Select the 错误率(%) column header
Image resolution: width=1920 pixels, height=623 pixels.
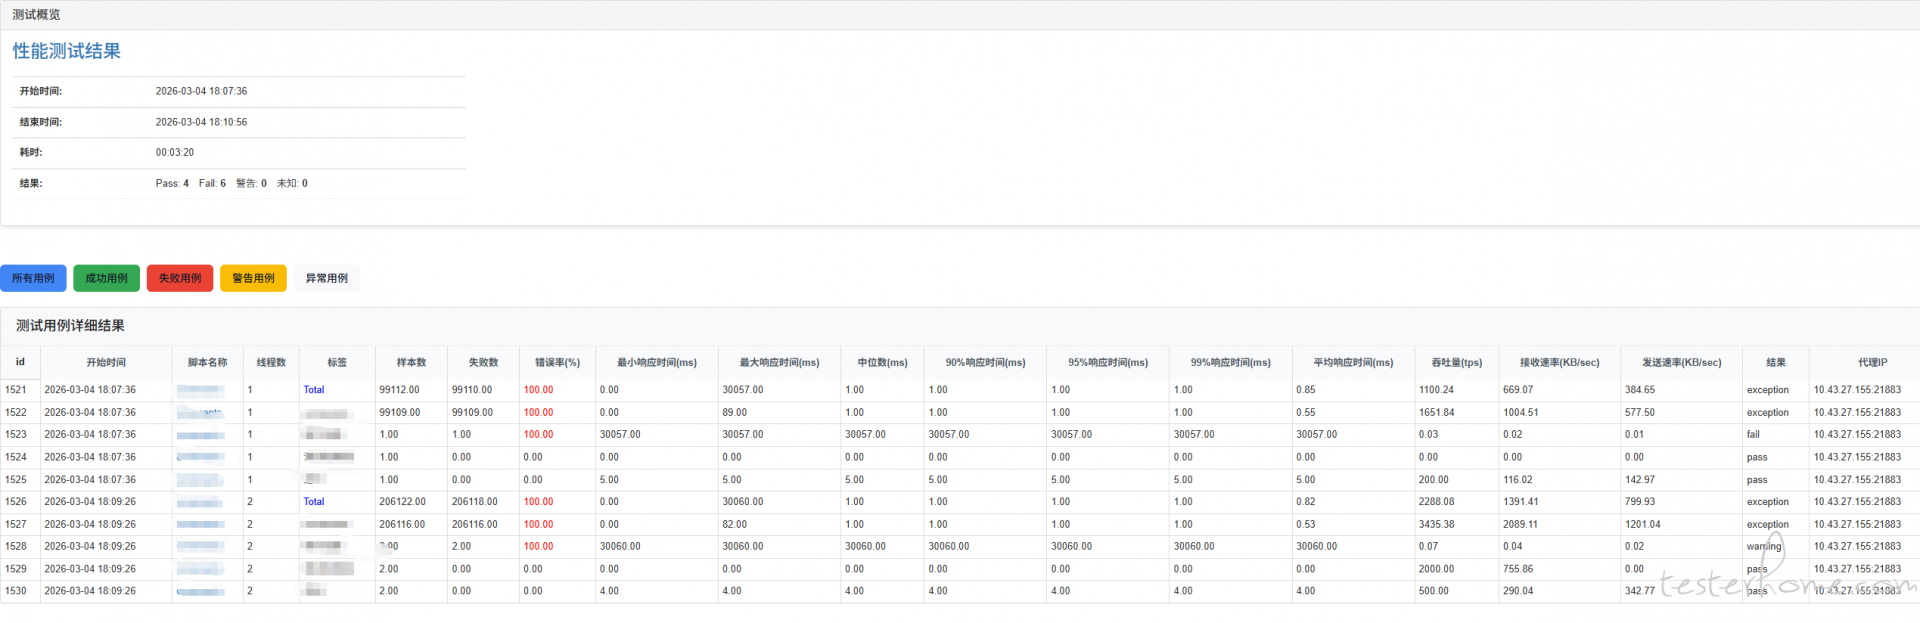(x=557, y=362)
